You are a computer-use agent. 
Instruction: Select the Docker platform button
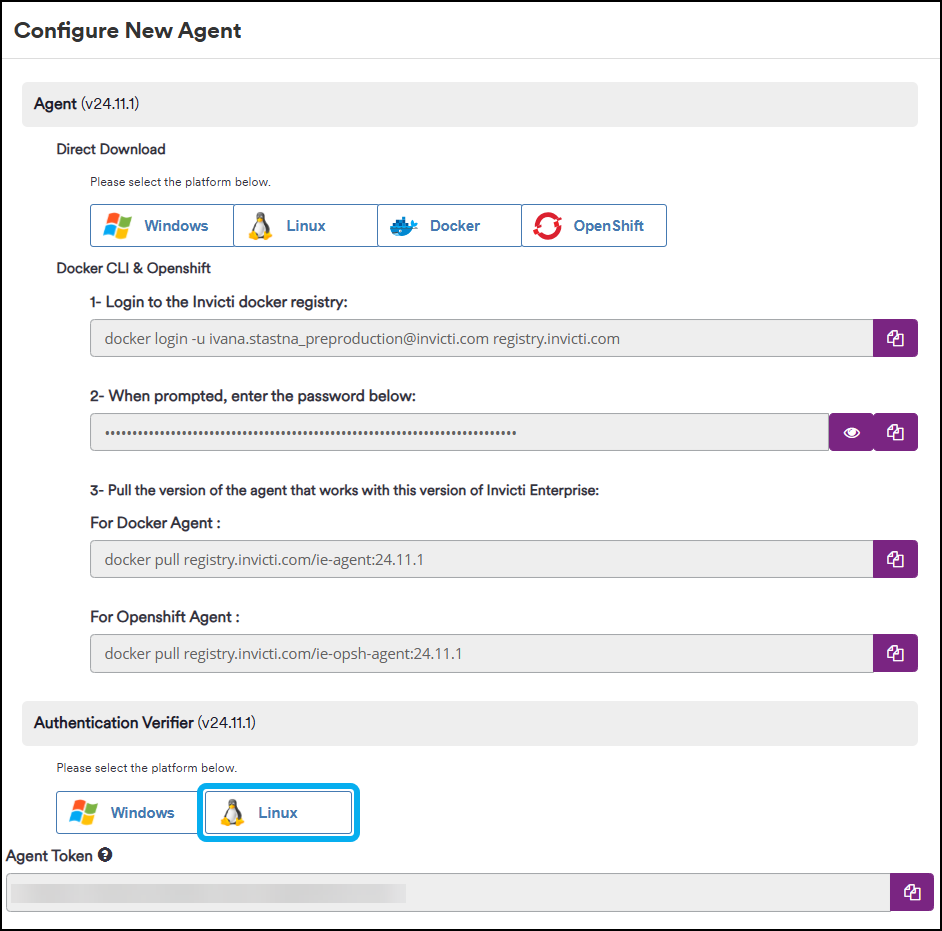click(x=449, y=225)
